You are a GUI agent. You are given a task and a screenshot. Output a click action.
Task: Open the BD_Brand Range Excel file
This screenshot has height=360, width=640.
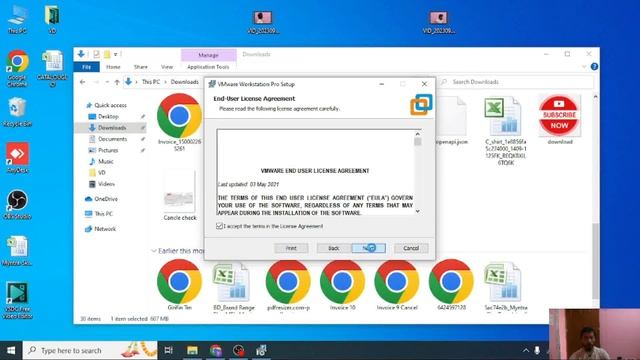(234, 287)
